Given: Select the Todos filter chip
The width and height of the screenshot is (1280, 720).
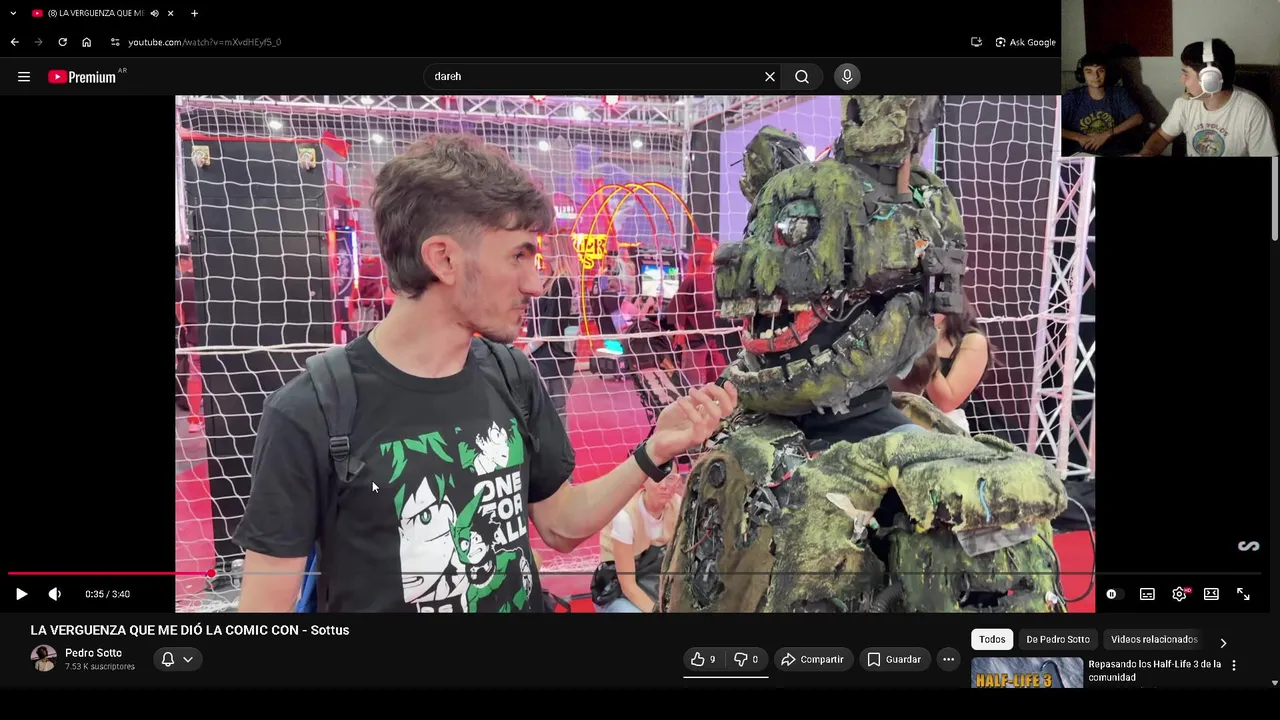Looking at the screenshot, I should click(992, 639).
